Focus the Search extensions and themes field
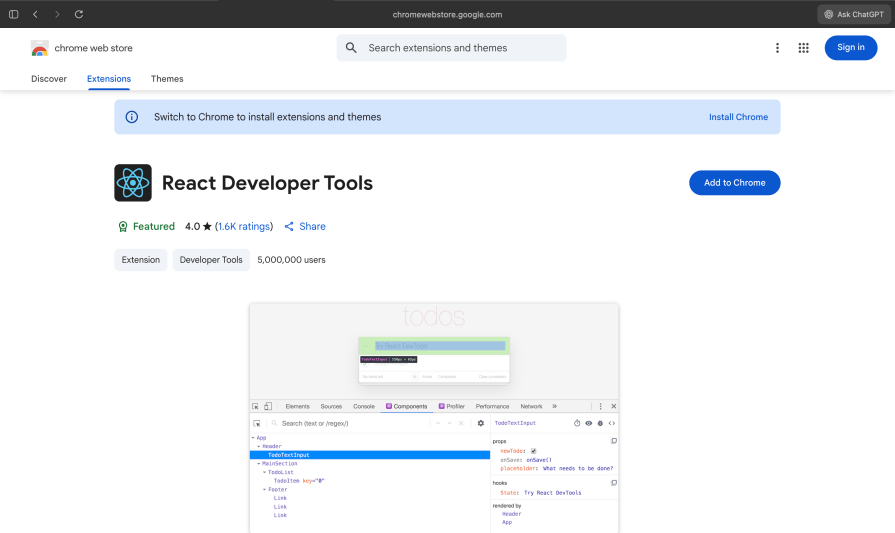 click(x=451, y=48)
